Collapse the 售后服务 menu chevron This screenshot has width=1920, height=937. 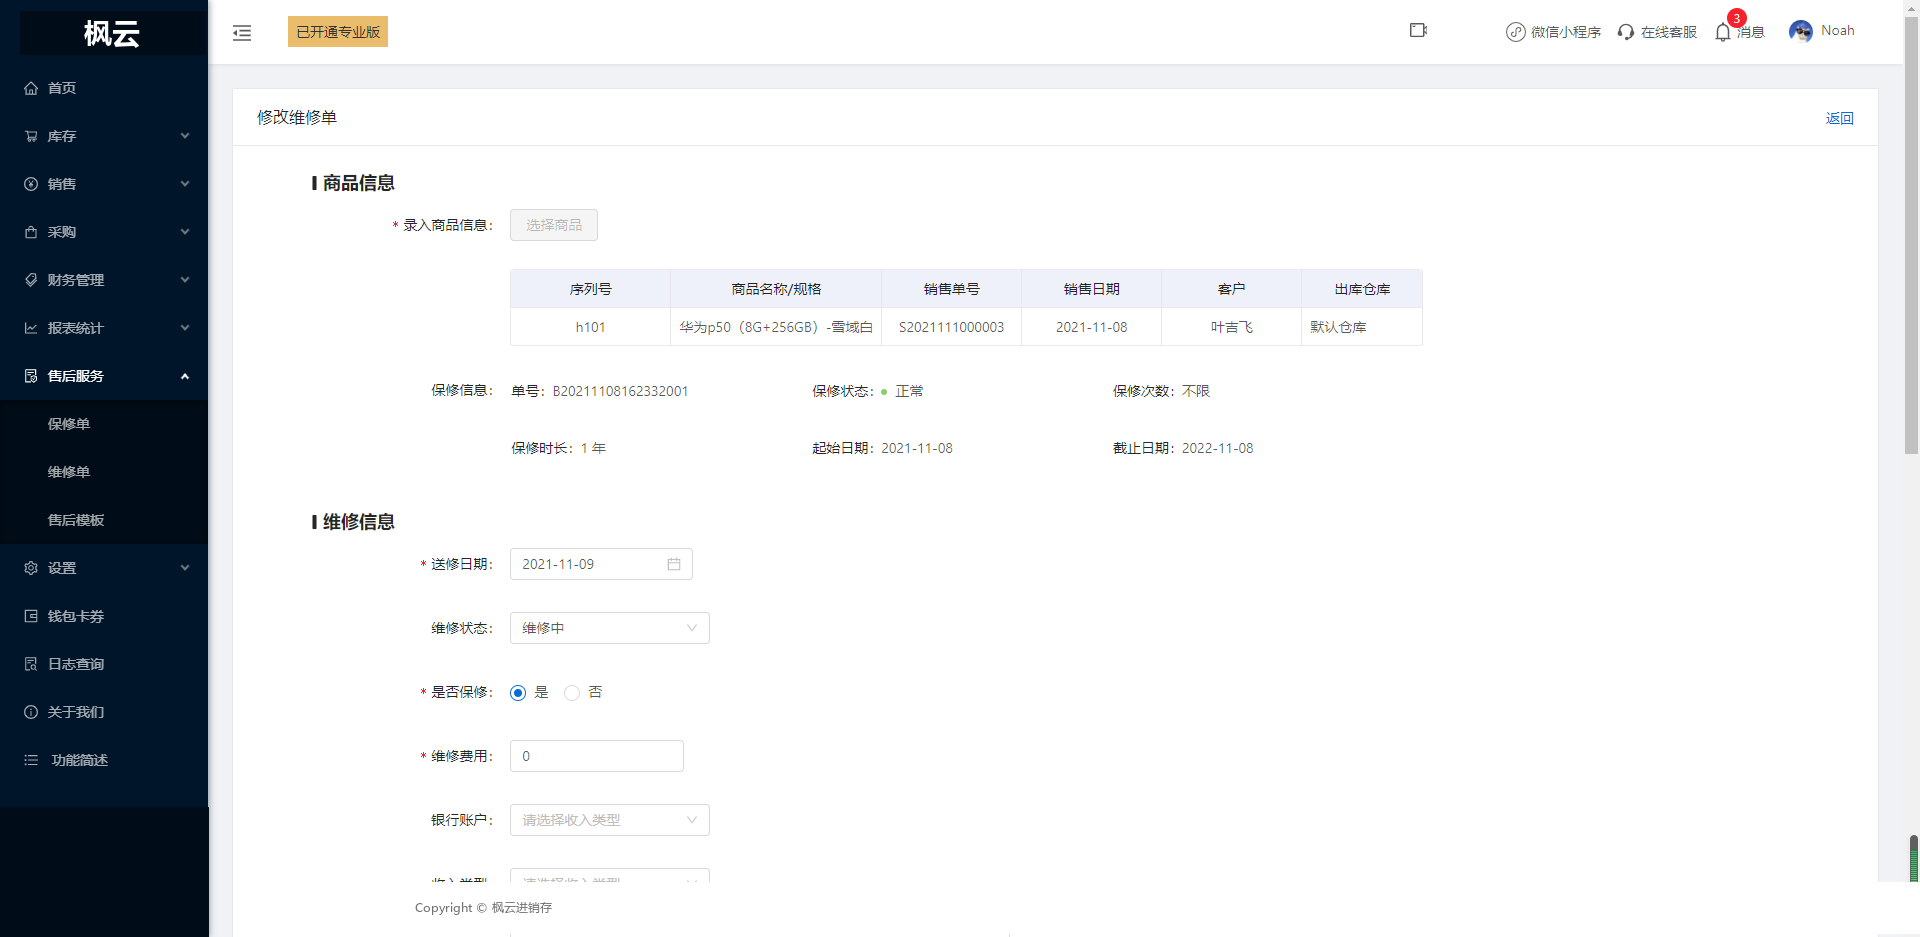[185, 376]
